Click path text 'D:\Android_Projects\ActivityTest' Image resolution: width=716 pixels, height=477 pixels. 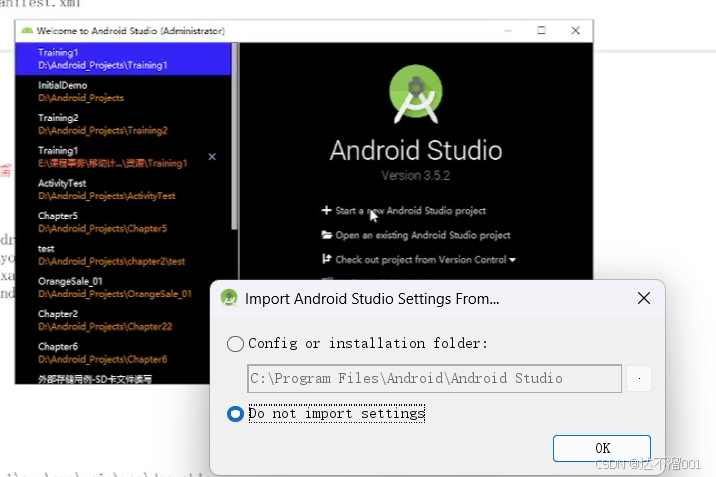click(107, 196)
